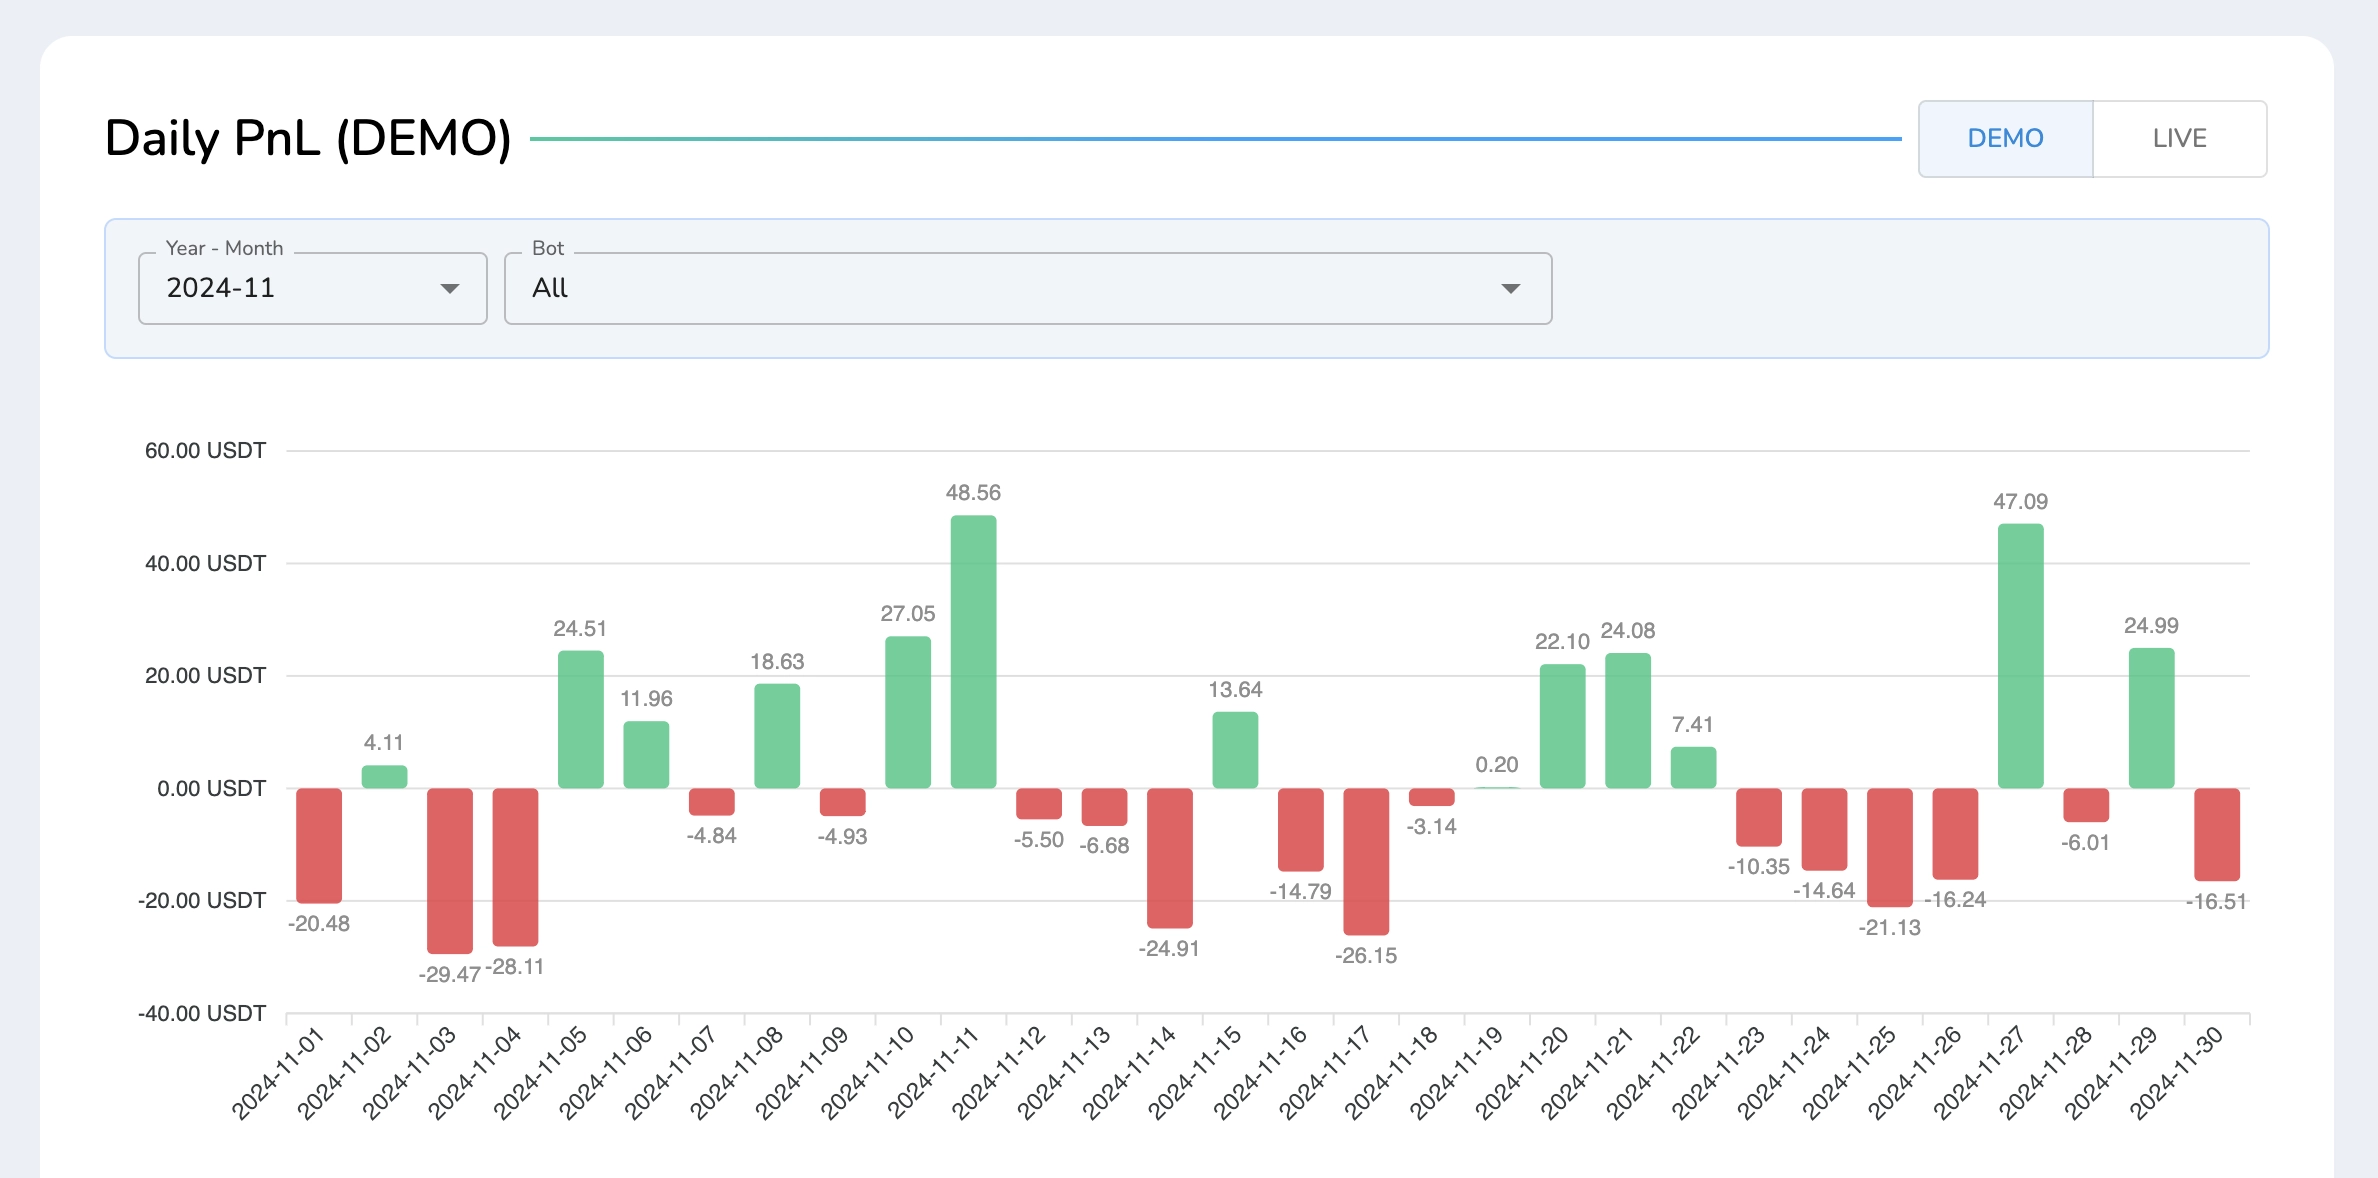2378x1178 pixels.
Task: Click the red -21.13 bar for 2024-11-25
Action: click(x=1890, y=848)
